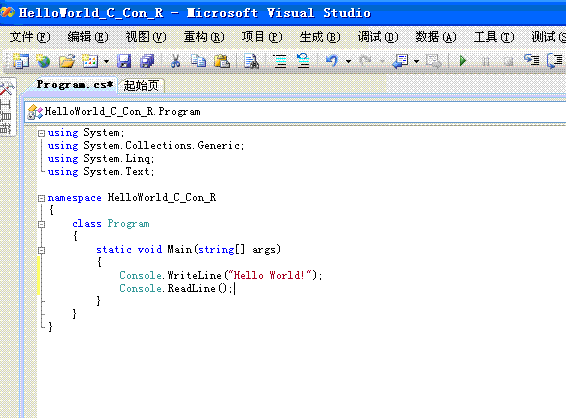Open file using the folder icon

[x=67, y=61]
